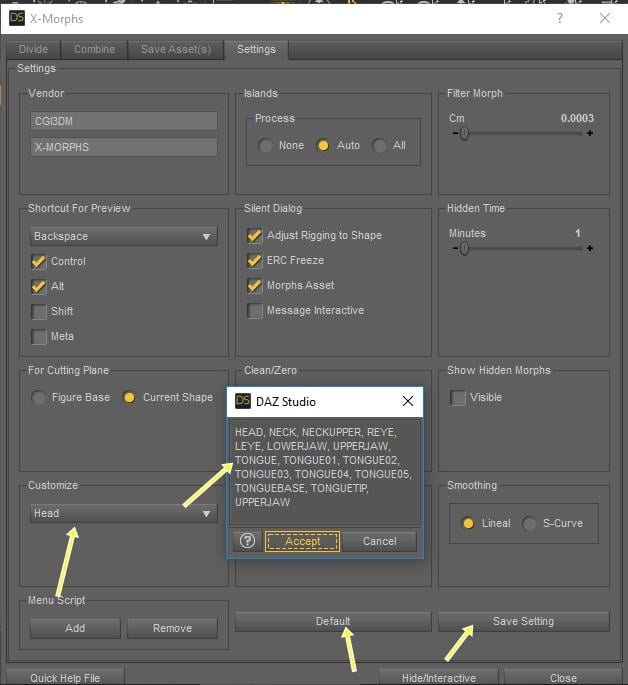Click Accept in the DAZ Studio popup
This screenshot has width=628, height=685.
(302, 541)
